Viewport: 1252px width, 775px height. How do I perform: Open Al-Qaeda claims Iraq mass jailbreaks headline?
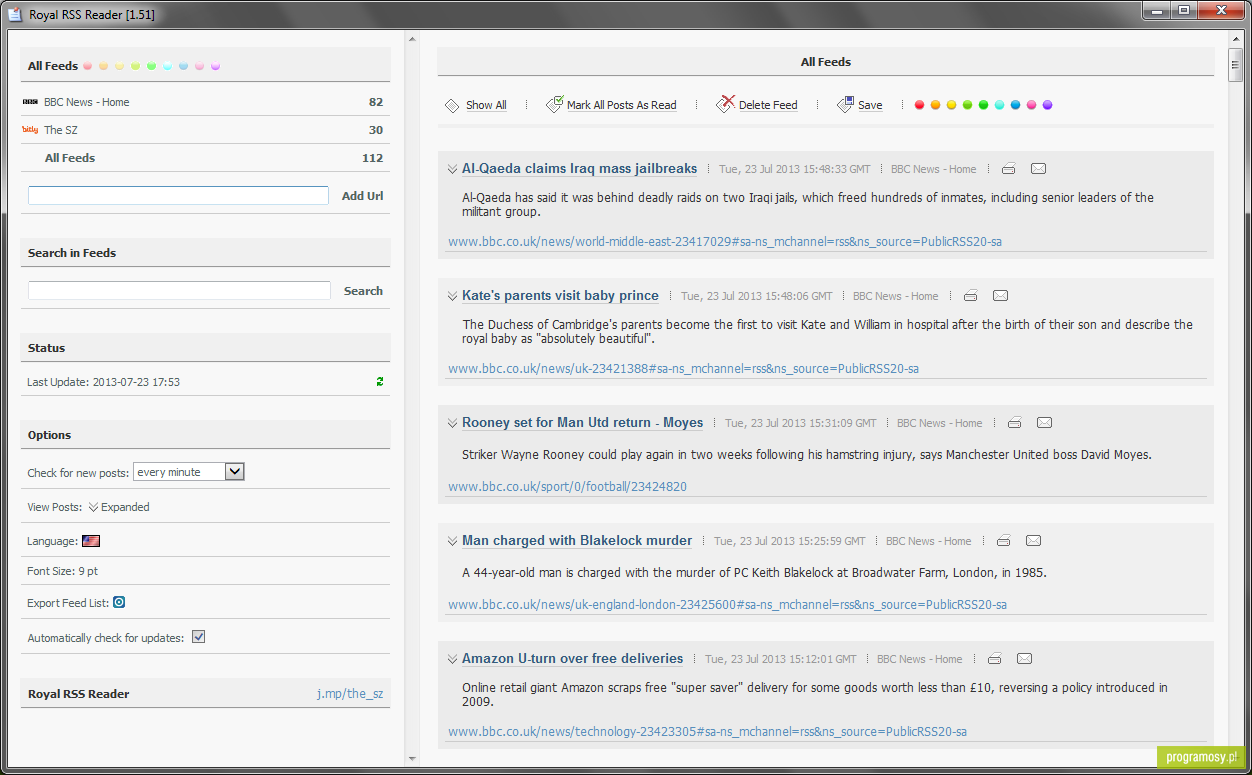(x=579, y=169)
